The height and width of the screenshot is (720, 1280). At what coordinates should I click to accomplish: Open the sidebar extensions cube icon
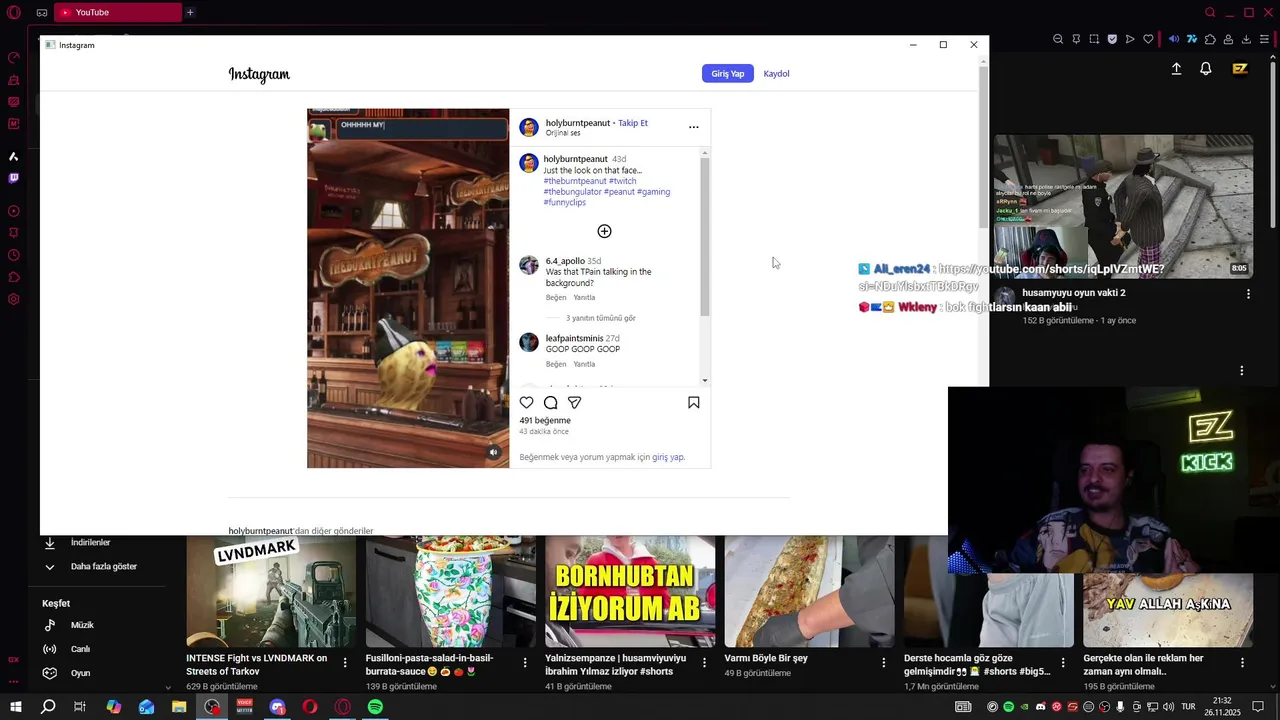coord(14,277)
